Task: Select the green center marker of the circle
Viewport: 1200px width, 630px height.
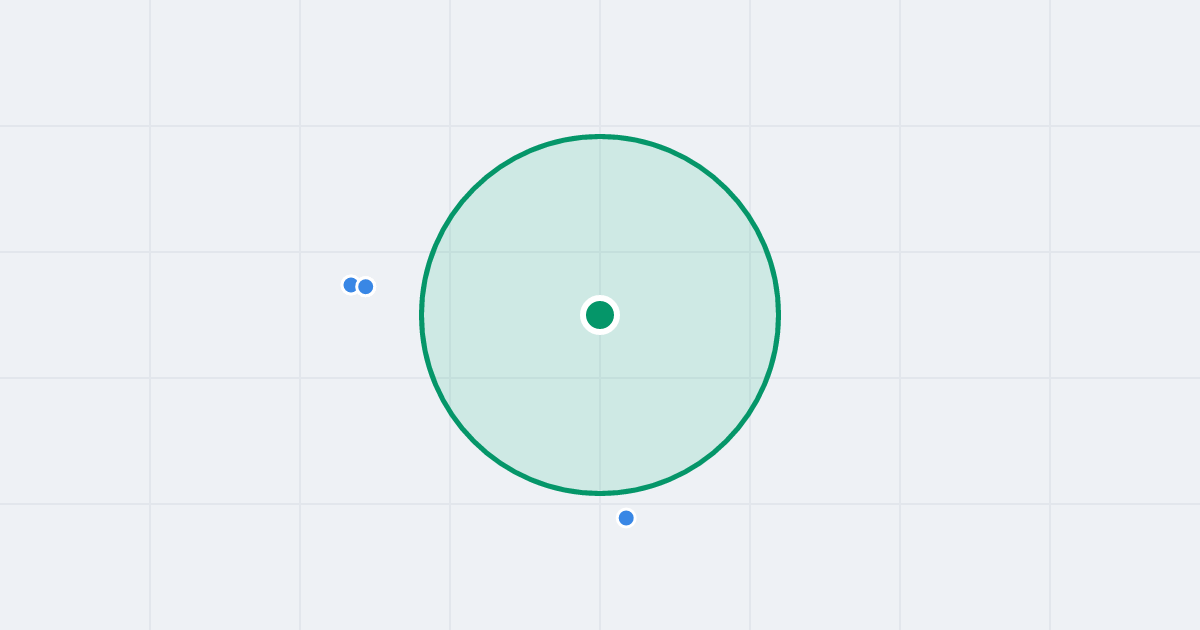Action: 600,315
